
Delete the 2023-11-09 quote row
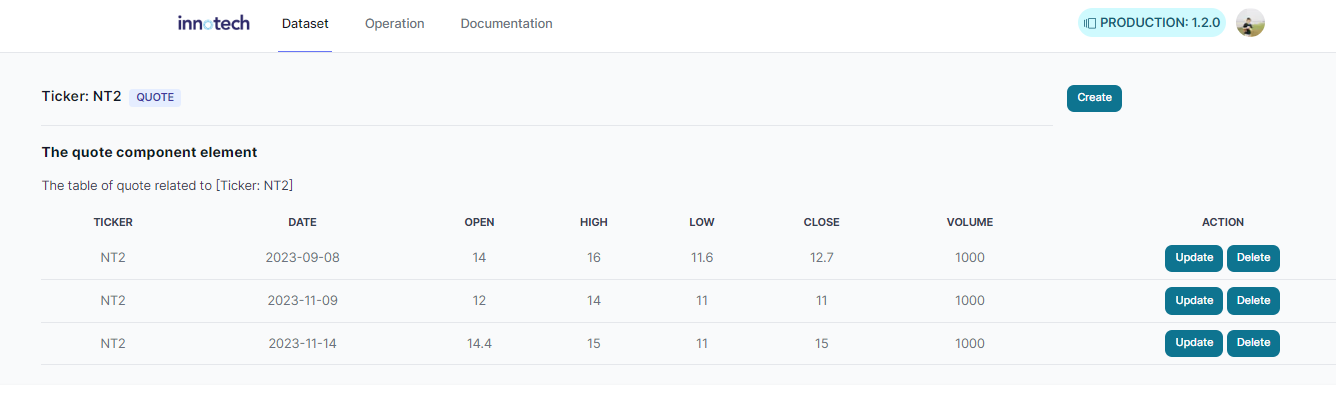(x=1253, y=301)
